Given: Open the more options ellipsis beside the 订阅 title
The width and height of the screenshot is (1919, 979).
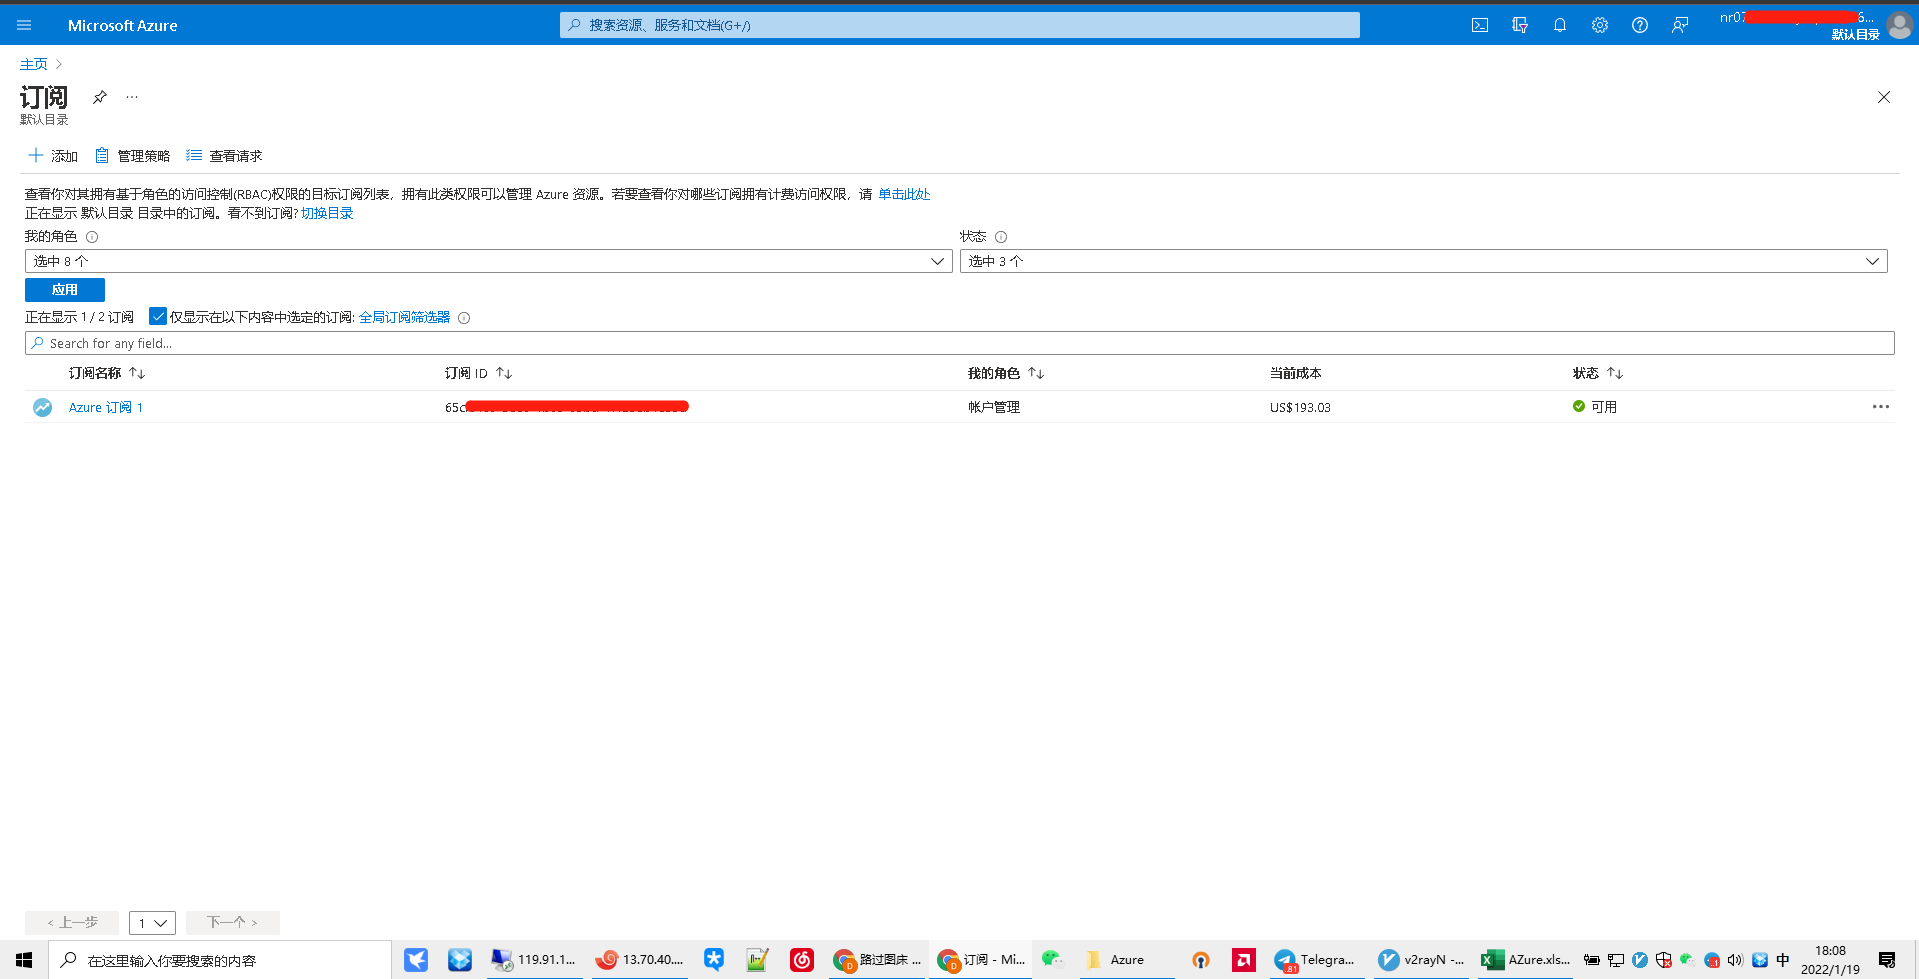Looking at the screenshot, I should coord(132,97).
